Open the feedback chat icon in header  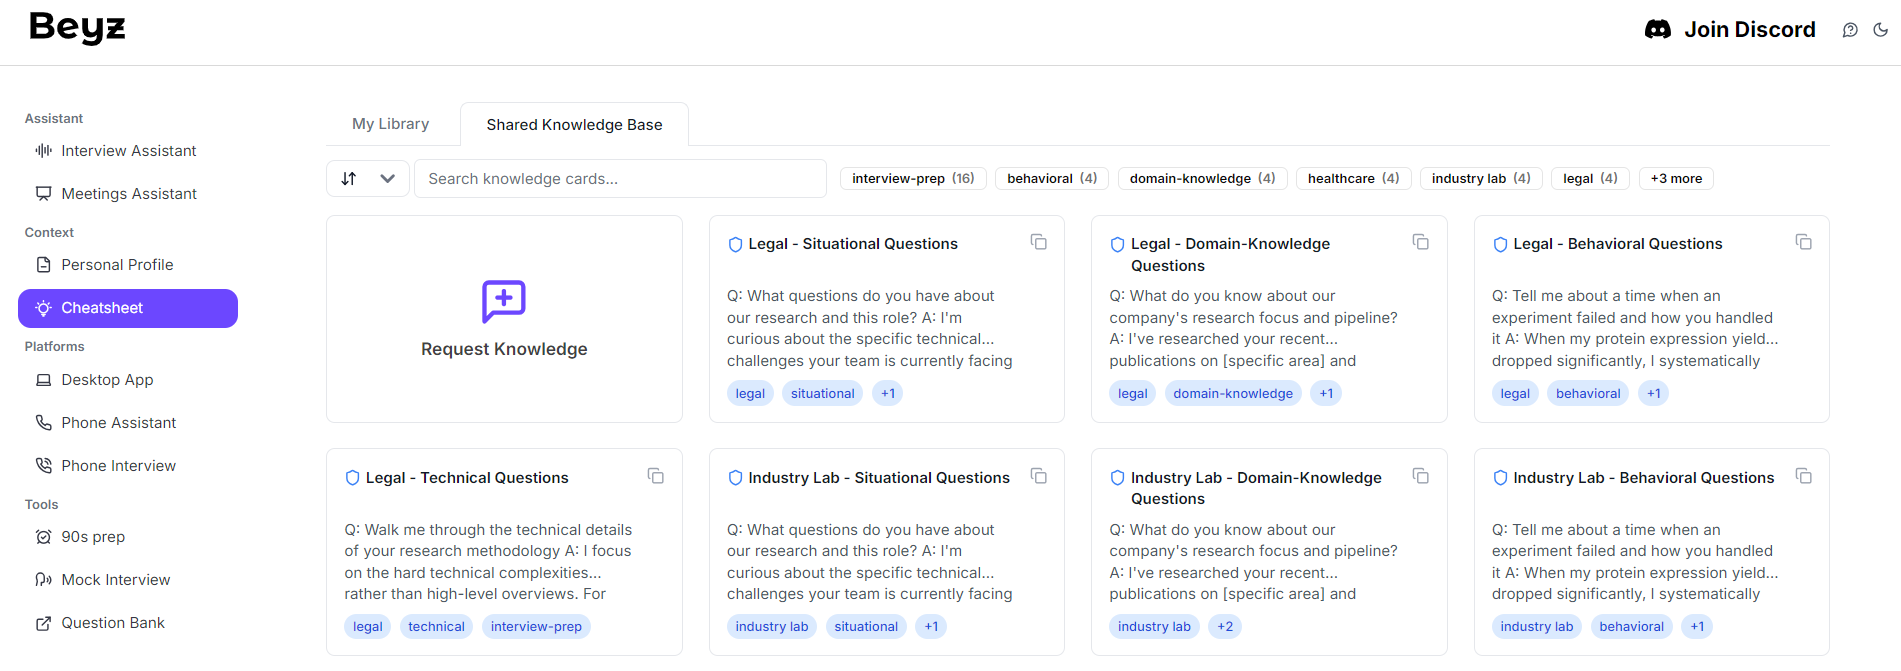pyautogui.click(x=1850, y=30)
